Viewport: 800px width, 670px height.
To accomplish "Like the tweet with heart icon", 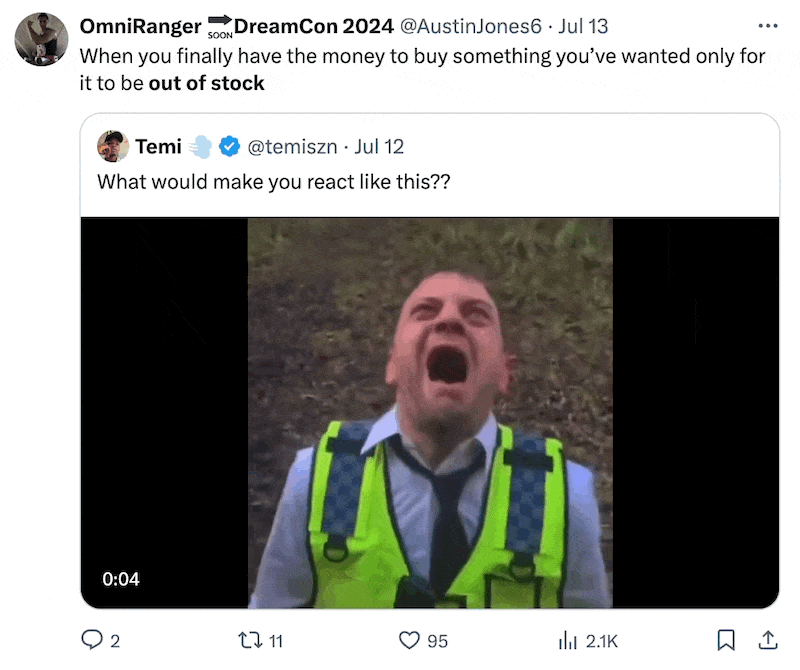I will pos(409,640).
